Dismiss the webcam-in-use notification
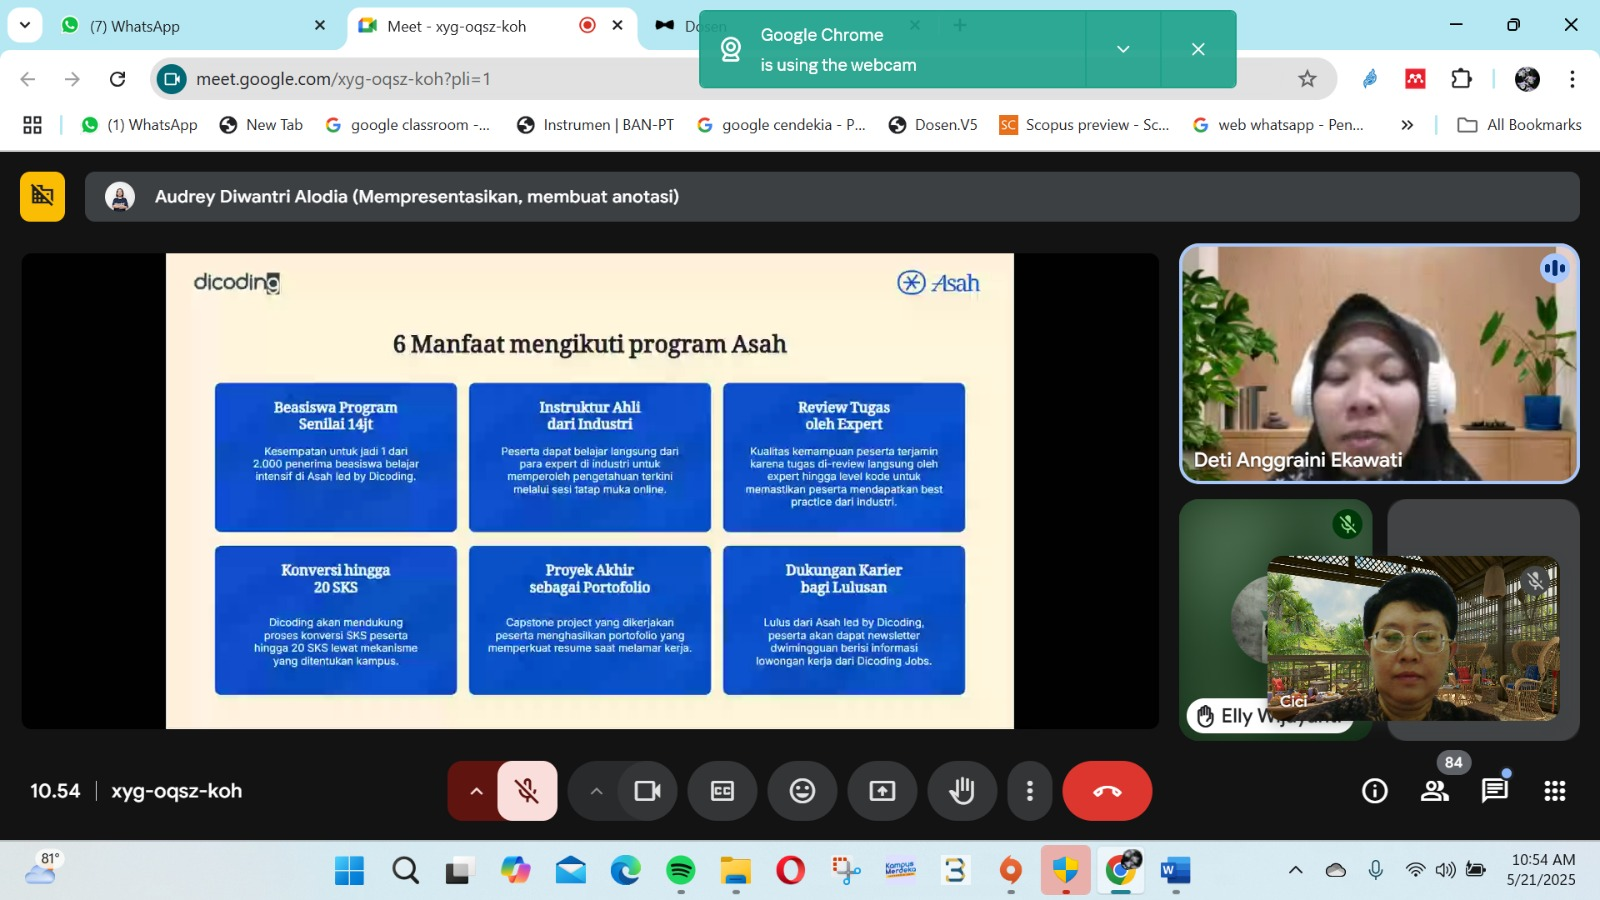This screenshot has height=900, width=1600. click(1198, 49)
